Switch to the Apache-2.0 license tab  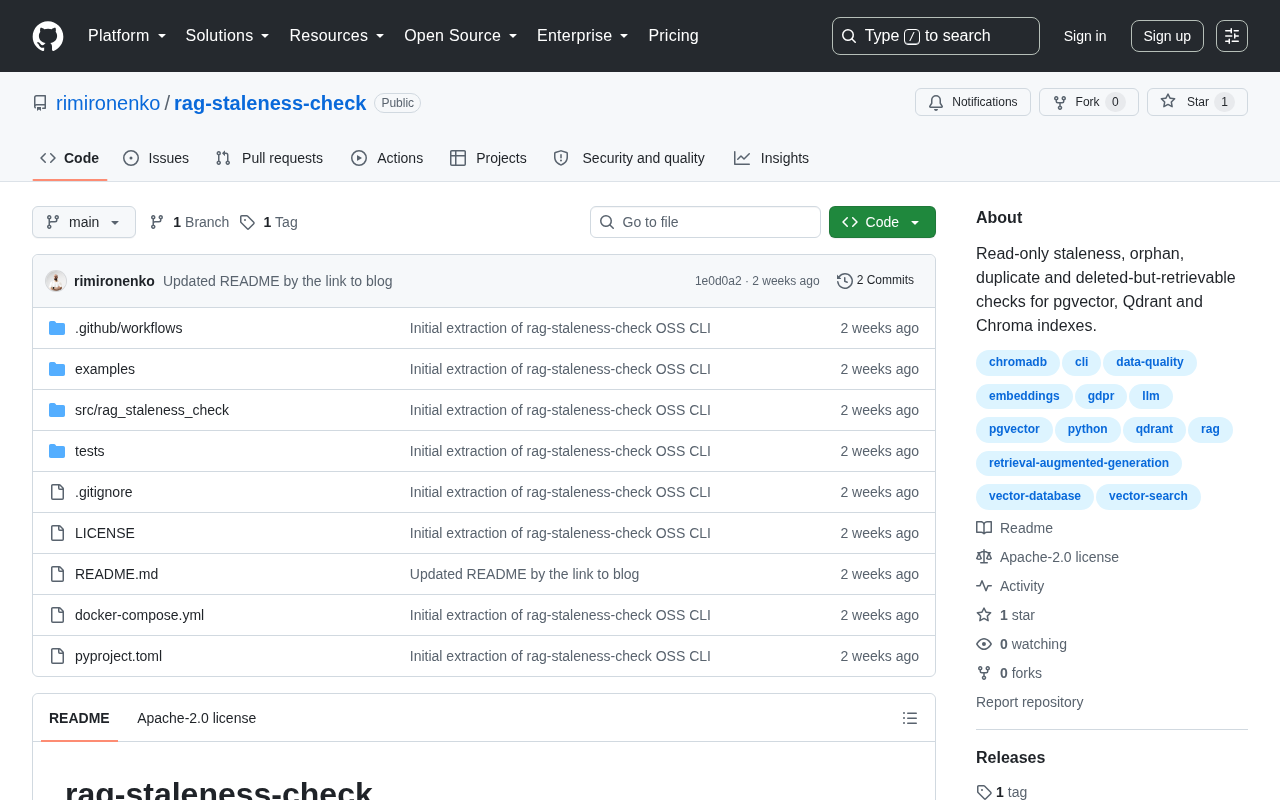tap(196, 718)
